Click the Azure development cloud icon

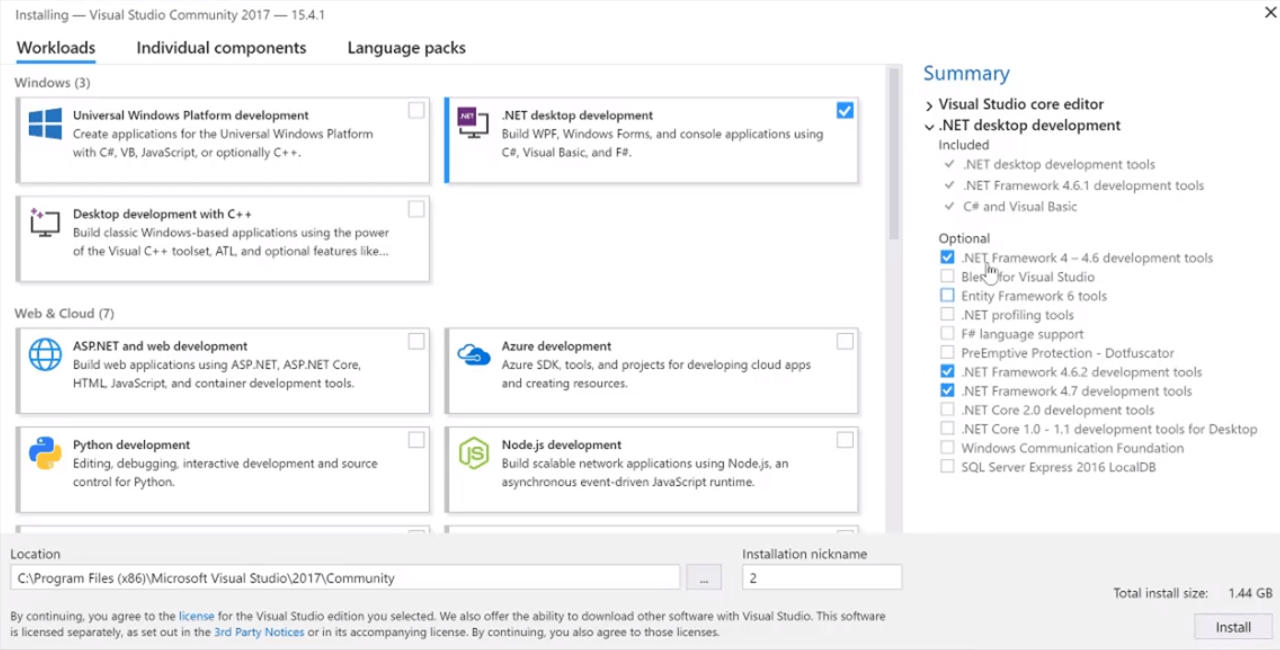[x=472, y=354]
